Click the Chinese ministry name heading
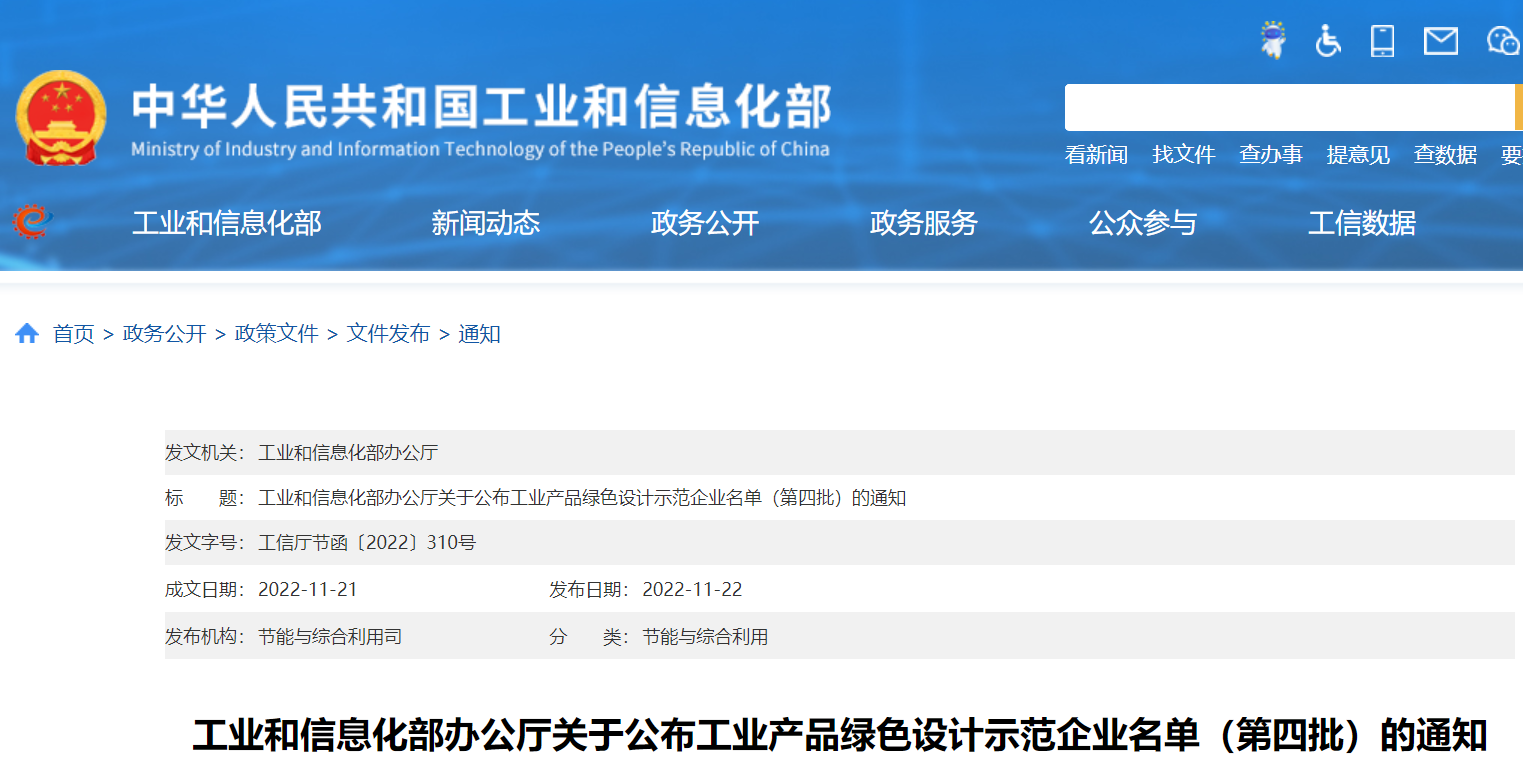The height and width of the screenshot is (775, 1523). coord(481,106)
